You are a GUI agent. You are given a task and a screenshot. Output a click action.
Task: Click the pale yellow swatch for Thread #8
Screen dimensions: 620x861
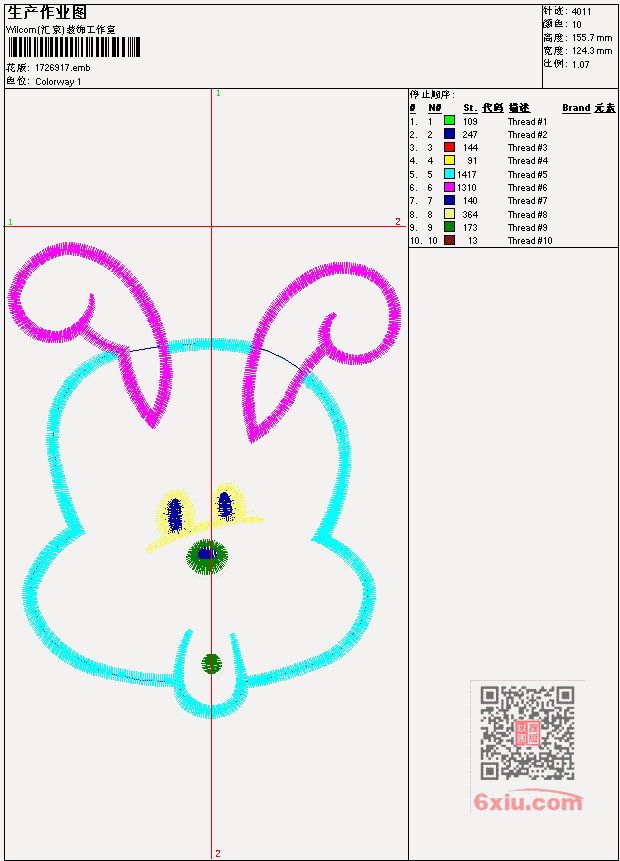tap(449, 214)
